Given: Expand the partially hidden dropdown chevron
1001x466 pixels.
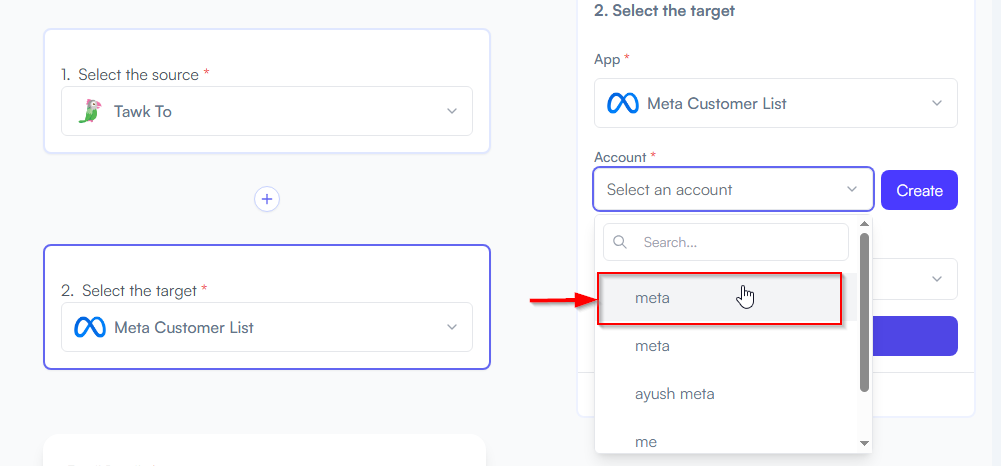Looking at the screenshot, I should (937, 279).
